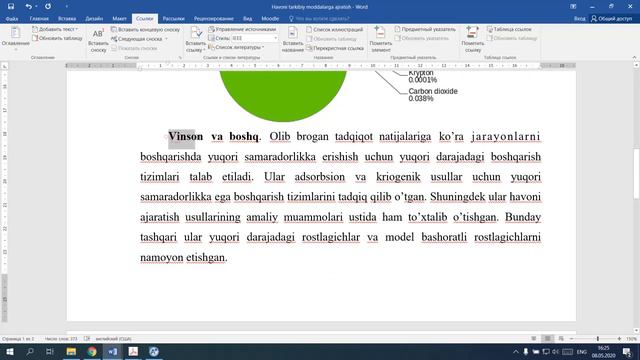
Task: Open File Explorer from taskbar
Action: point(71,351)
